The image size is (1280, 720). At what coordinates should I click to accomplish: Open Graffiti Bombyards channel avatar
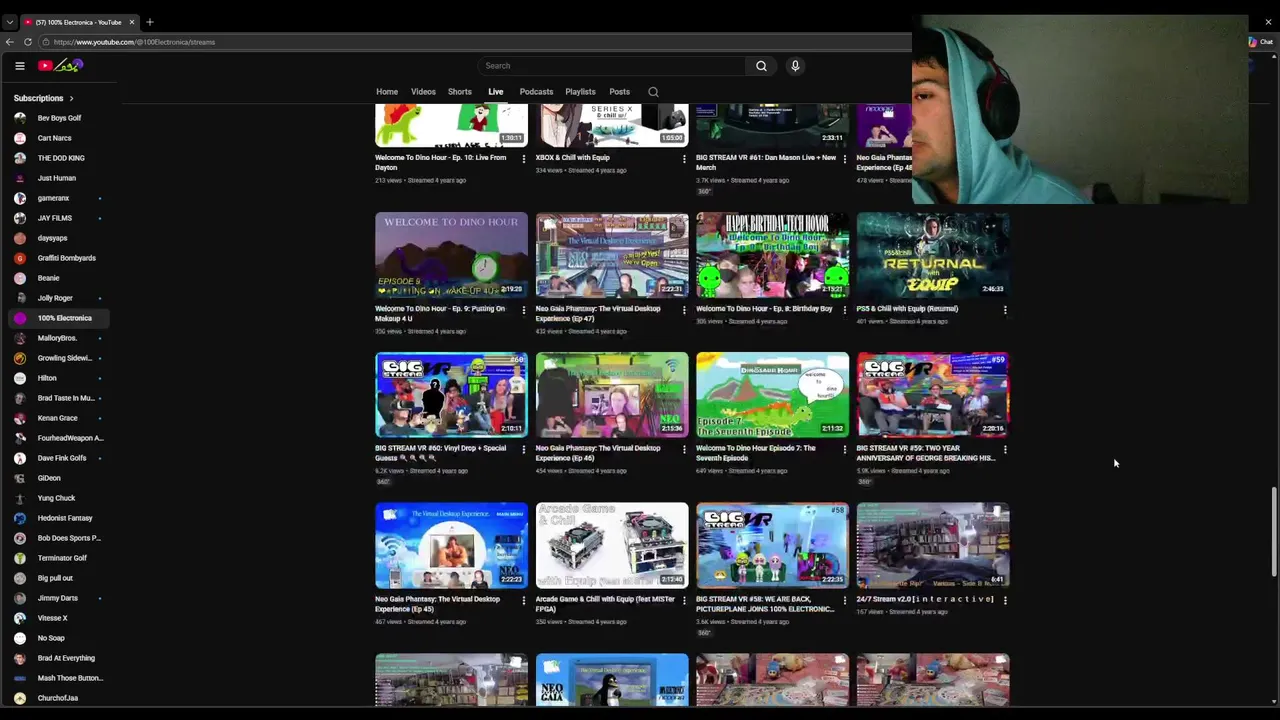click(20, 258)
